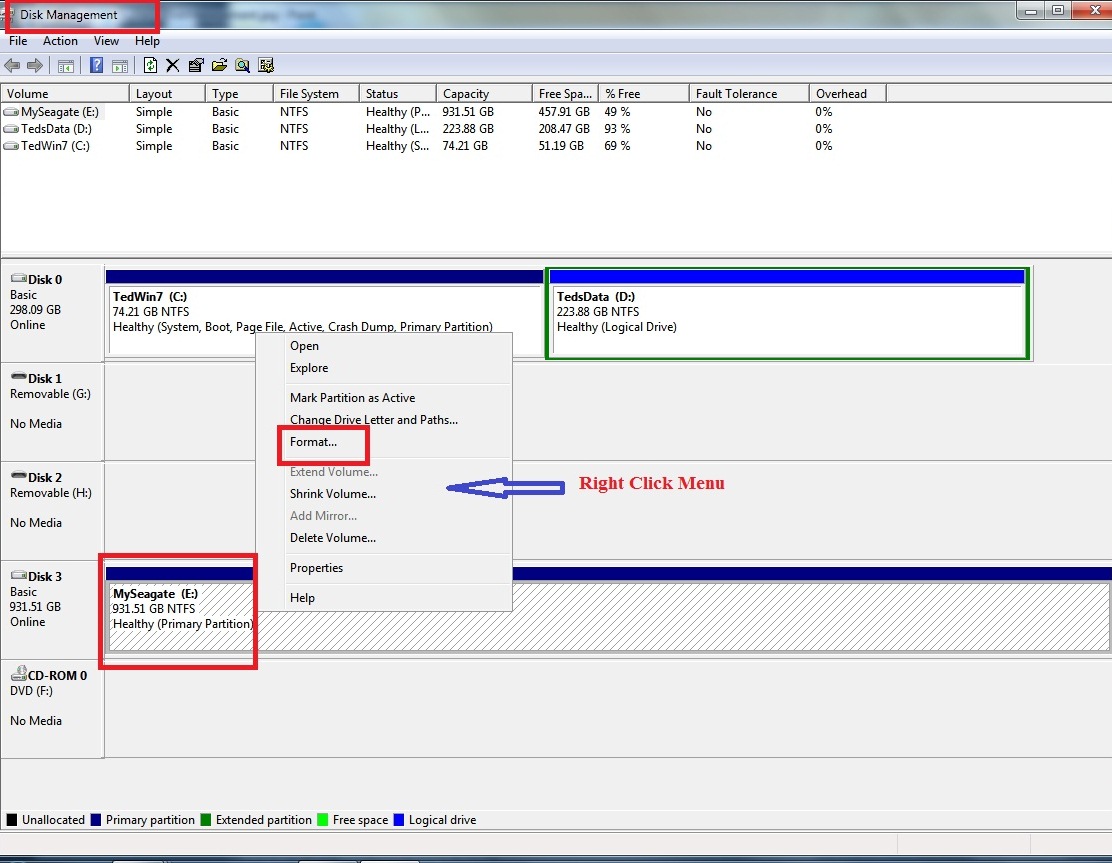Click the Refresh icon on the toolbar
The image size is (1112, 863).
(150, 65)
